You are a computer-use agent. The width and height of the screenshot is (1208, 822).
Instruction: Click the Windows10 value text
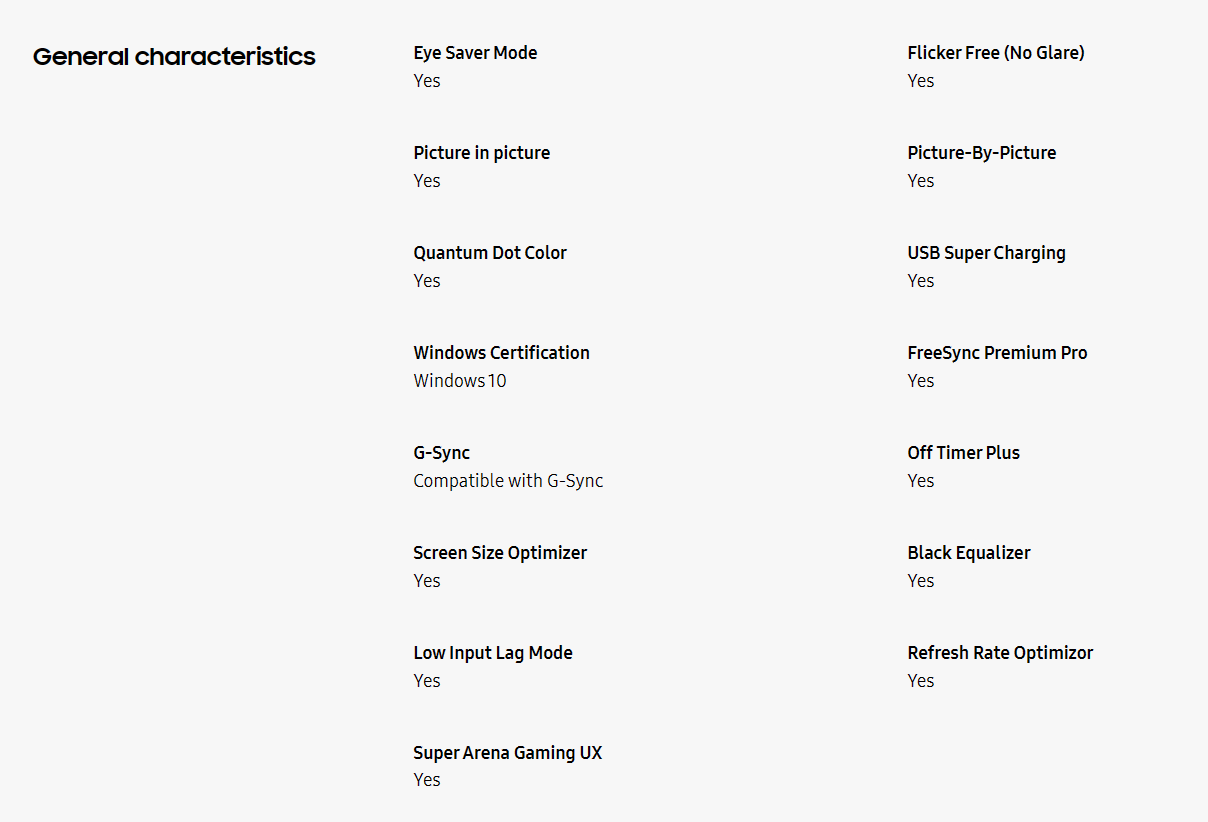click(459, 381)
